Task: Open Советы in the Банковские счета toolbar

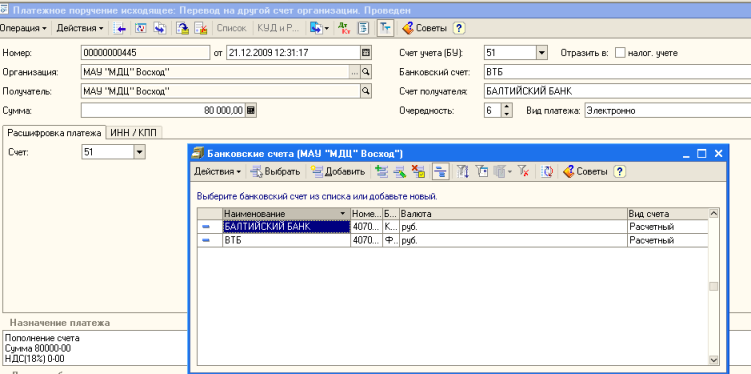Action: (x=585, y=171)
